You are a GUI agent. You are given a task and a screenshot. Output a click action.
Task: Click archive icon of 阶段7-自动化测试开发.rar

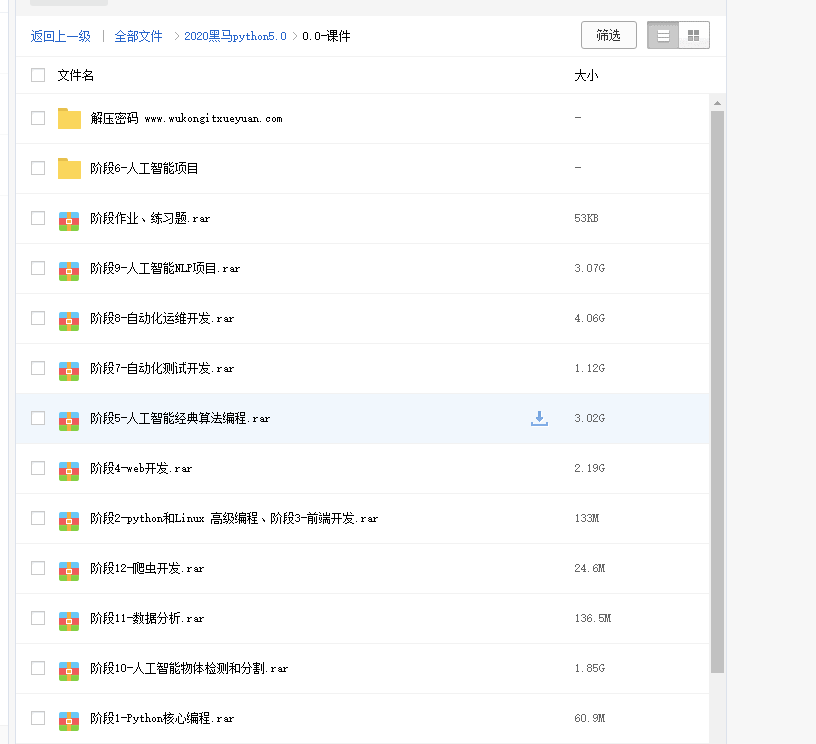(69, 371)
